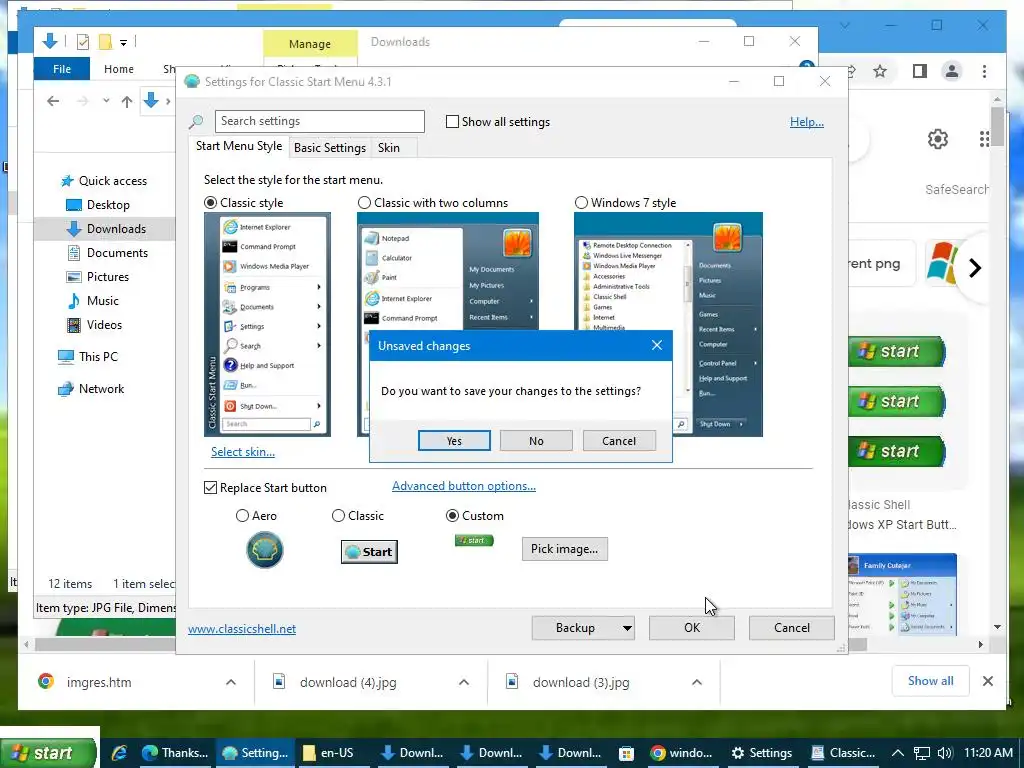Open www.classicshell.net link
The image size is (1024, 768).
tap(242, 629)
